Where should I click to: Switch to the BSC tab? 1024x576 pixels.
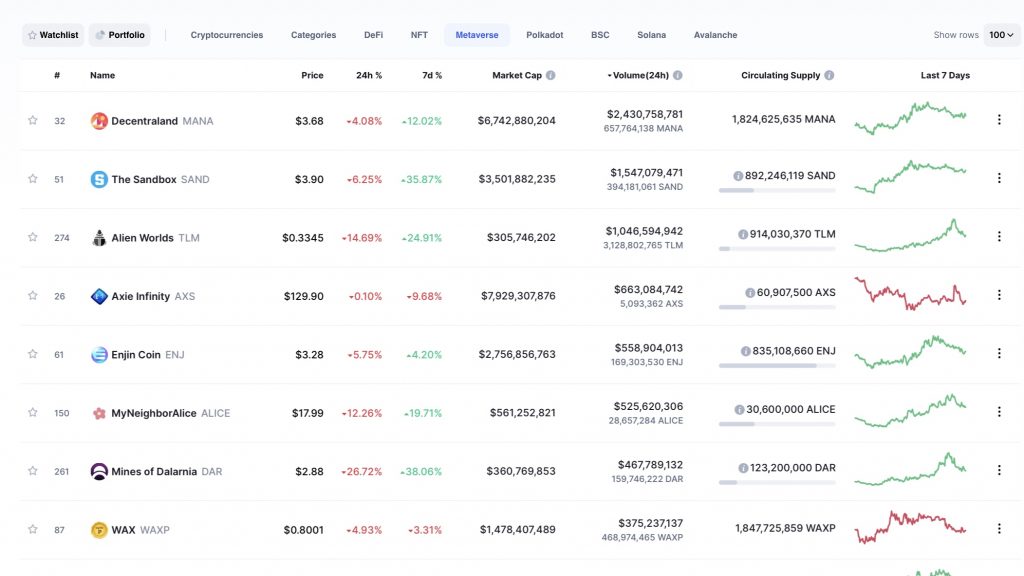pyautogui.click(x=600, y=35)
